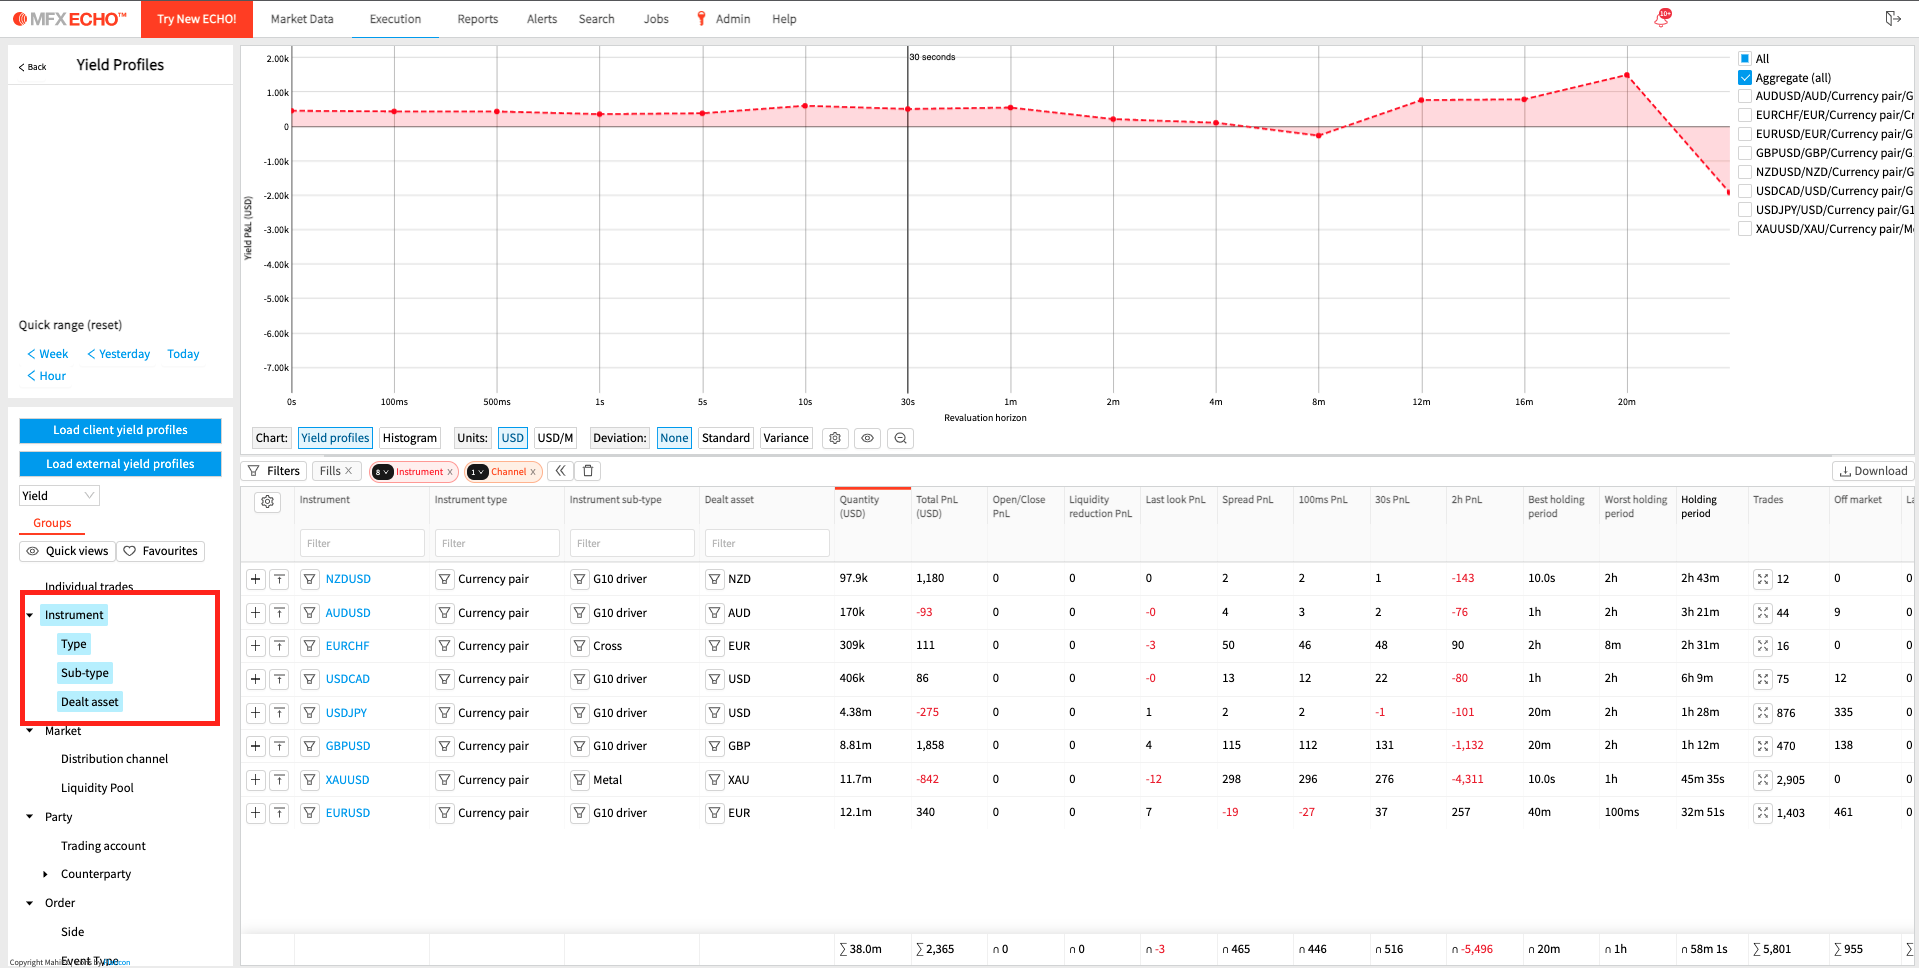This screenshot has height=968, width=1919.
Task: Set Units to USD/M
Action: coord(555,438)
